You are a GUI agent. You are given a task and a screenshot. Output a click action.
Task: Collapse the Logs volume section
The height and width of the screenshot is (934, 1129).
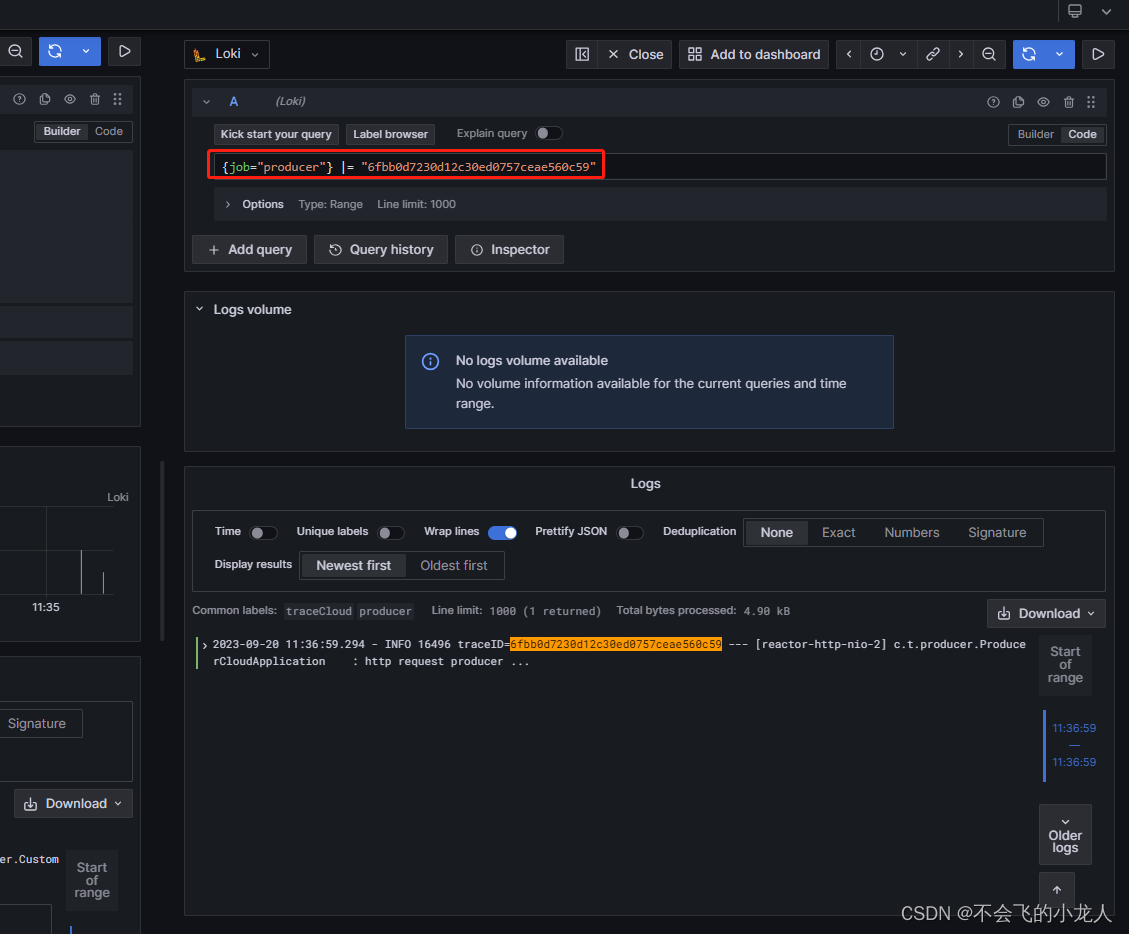(x=199, y=309)
